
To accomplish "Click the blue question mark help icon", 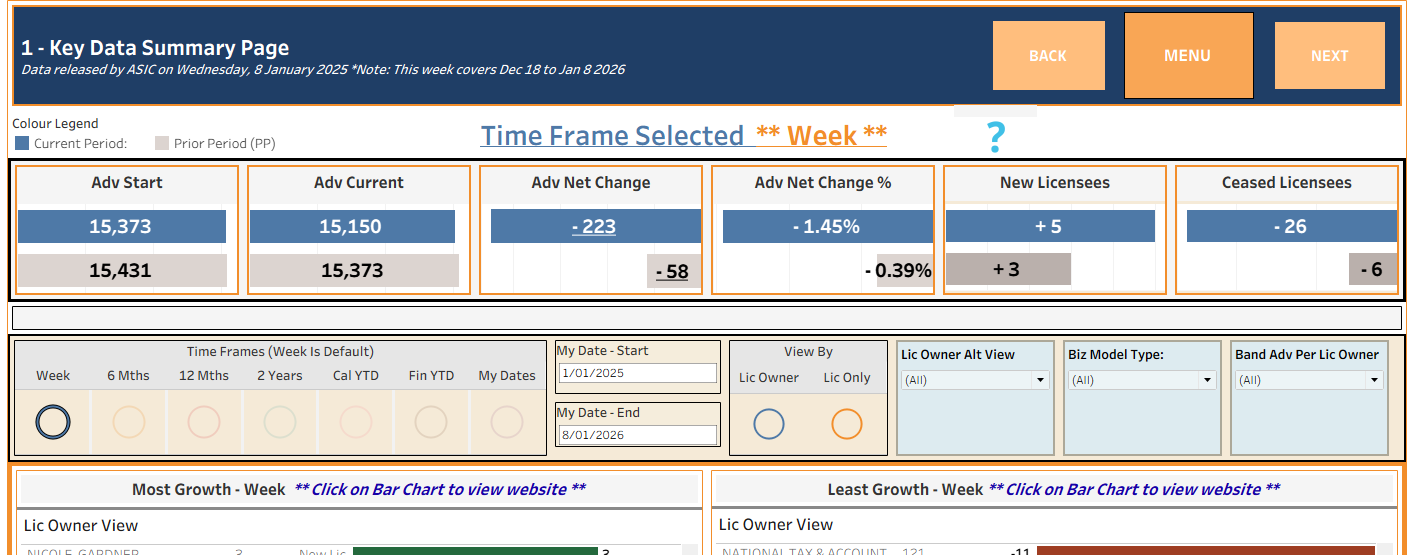I will (994, 137).
